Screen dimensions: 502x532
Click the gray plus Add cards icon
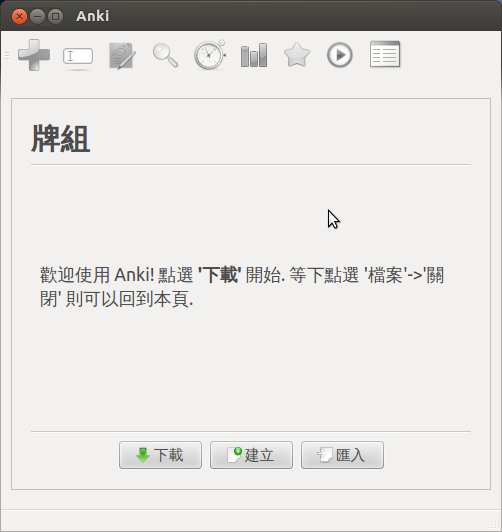(34, 55)
